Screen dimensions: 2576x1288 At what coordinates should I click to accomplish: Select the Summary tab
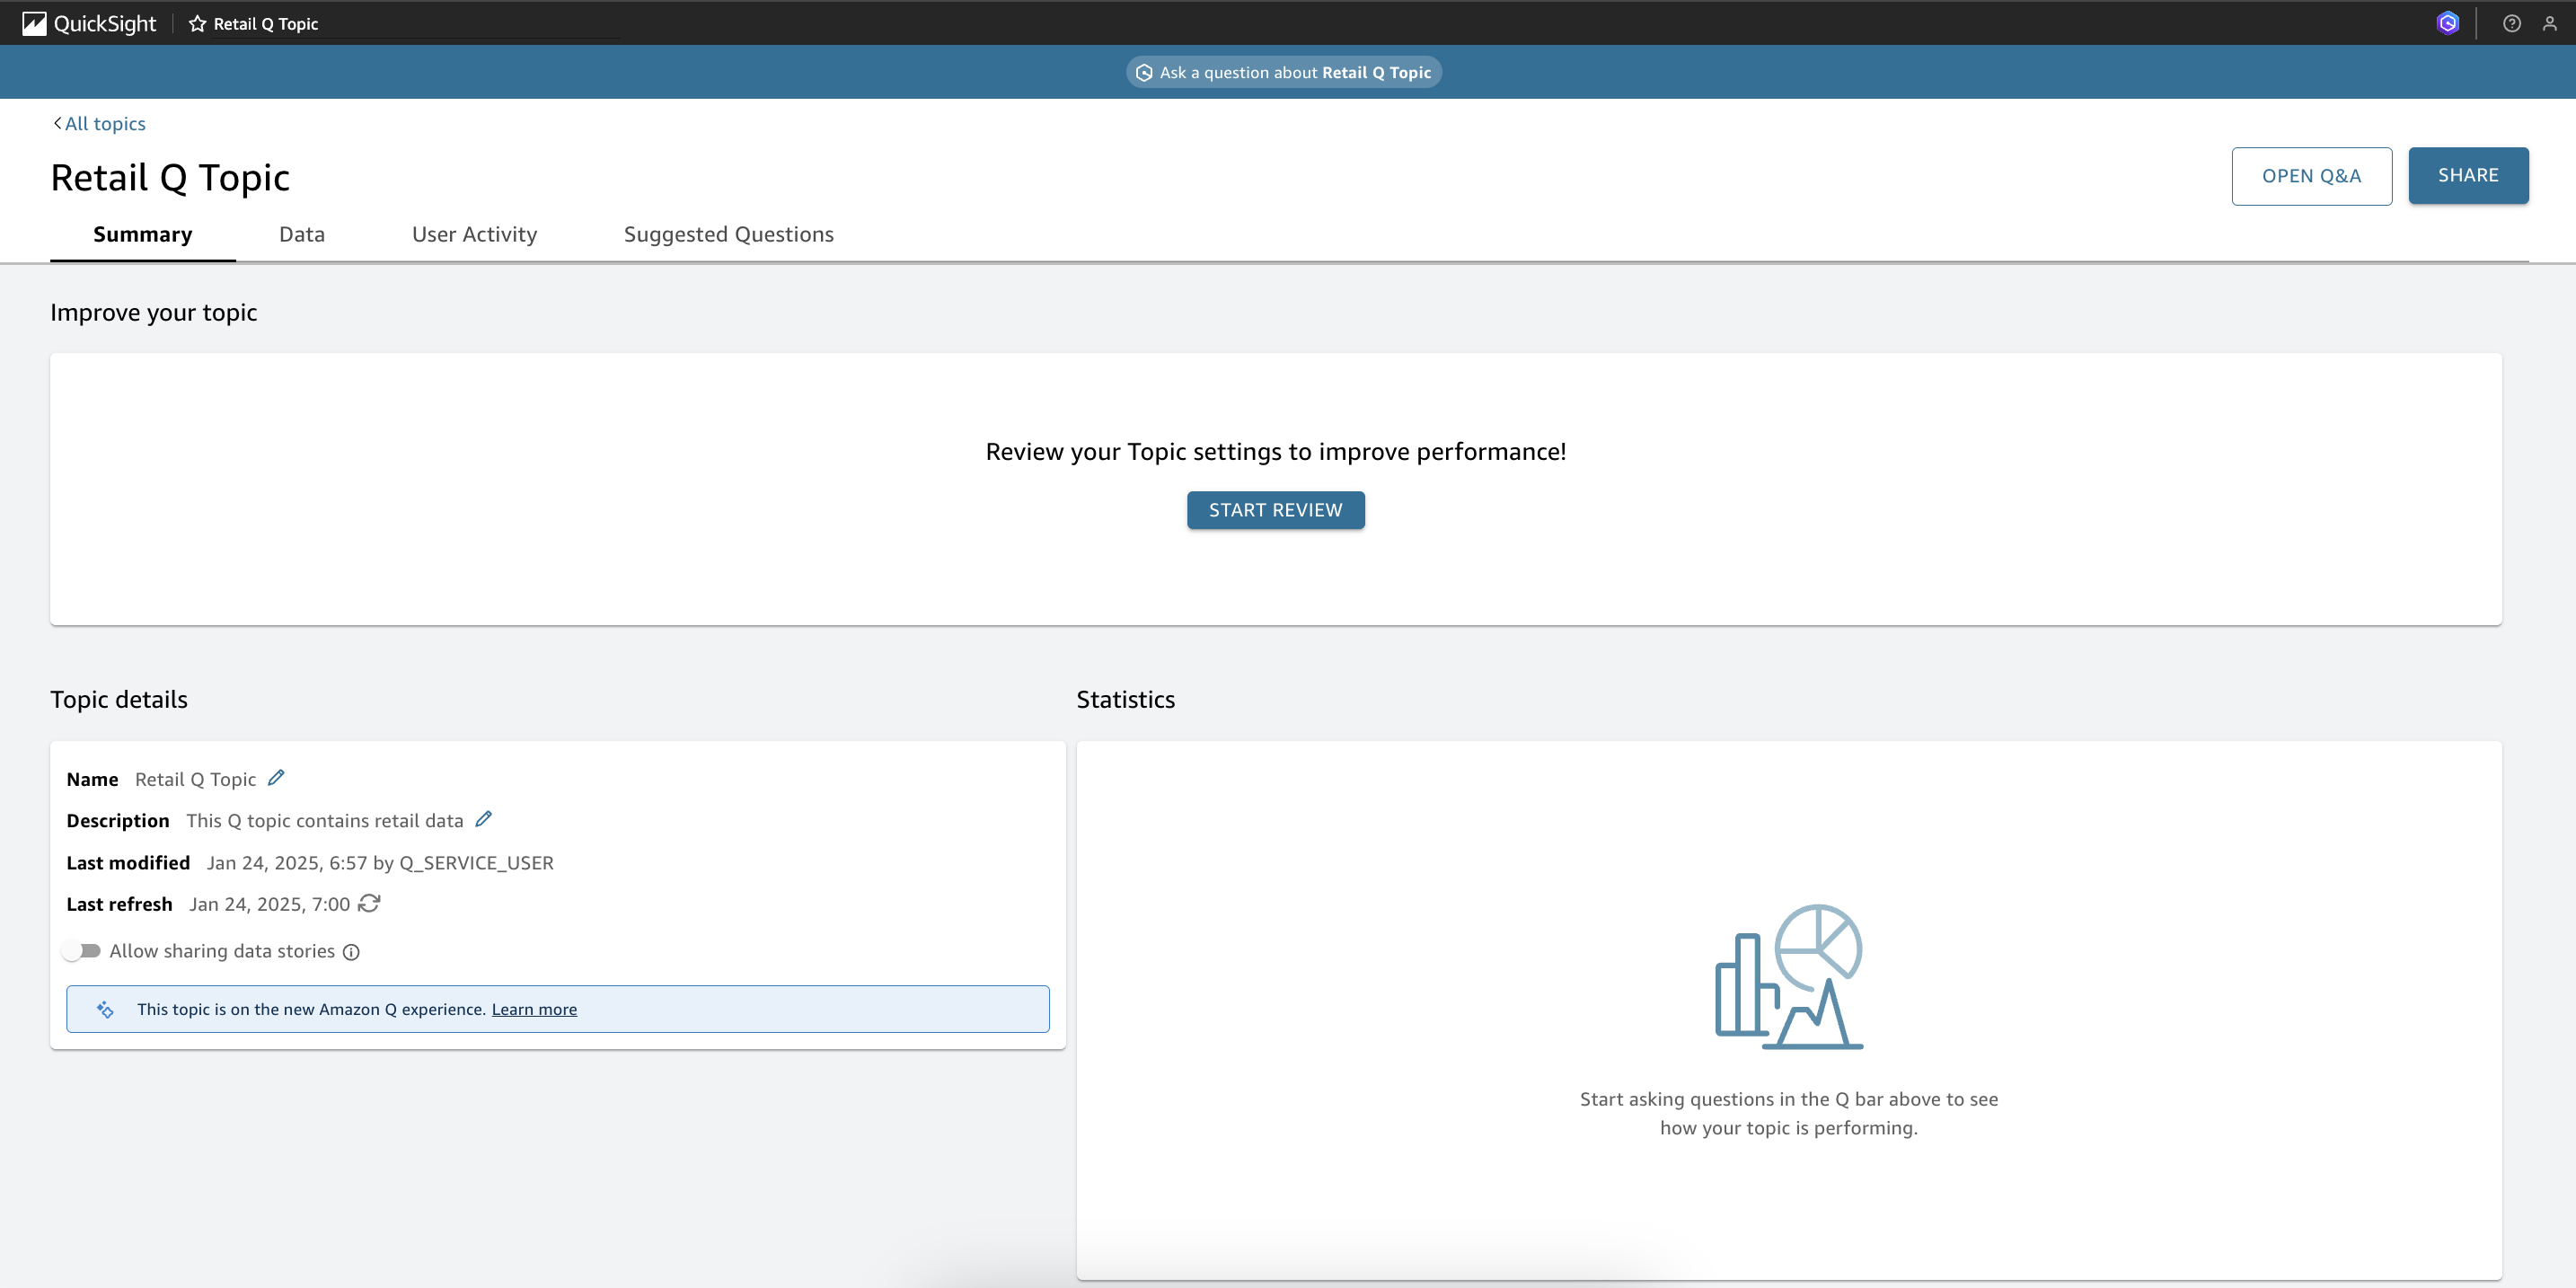tap(142, 234)
